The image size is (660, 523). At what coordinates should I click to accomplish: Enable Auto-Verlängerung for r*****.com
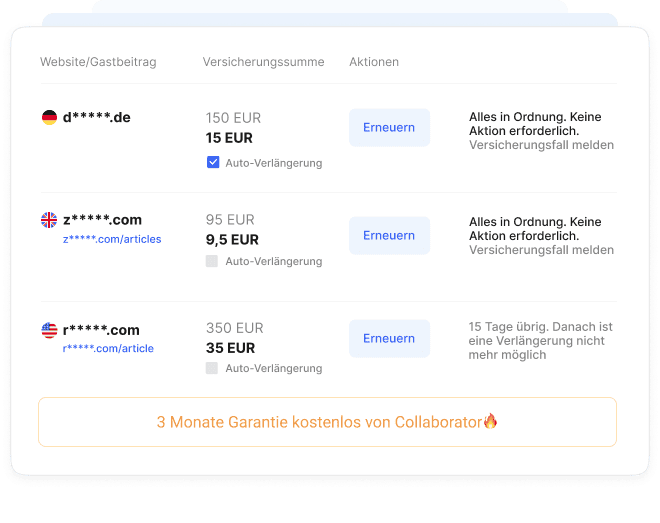pyautogui.click(x=212, y=368)
